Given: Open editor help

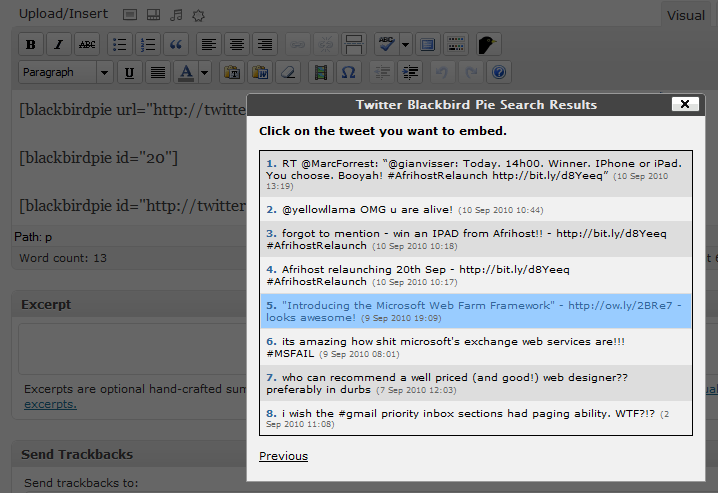Looking at the screenshot, I should [499, 72].
